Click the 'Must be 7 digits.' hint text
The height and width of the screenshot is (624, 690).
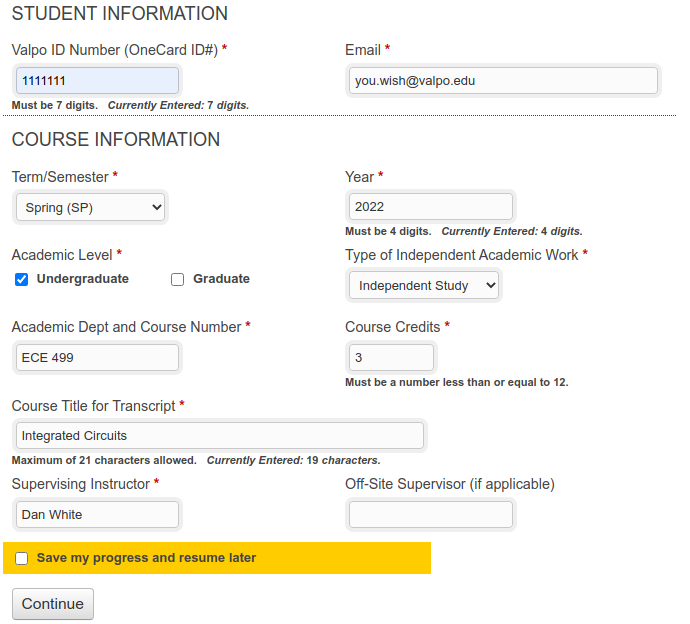tap(55, 105)
